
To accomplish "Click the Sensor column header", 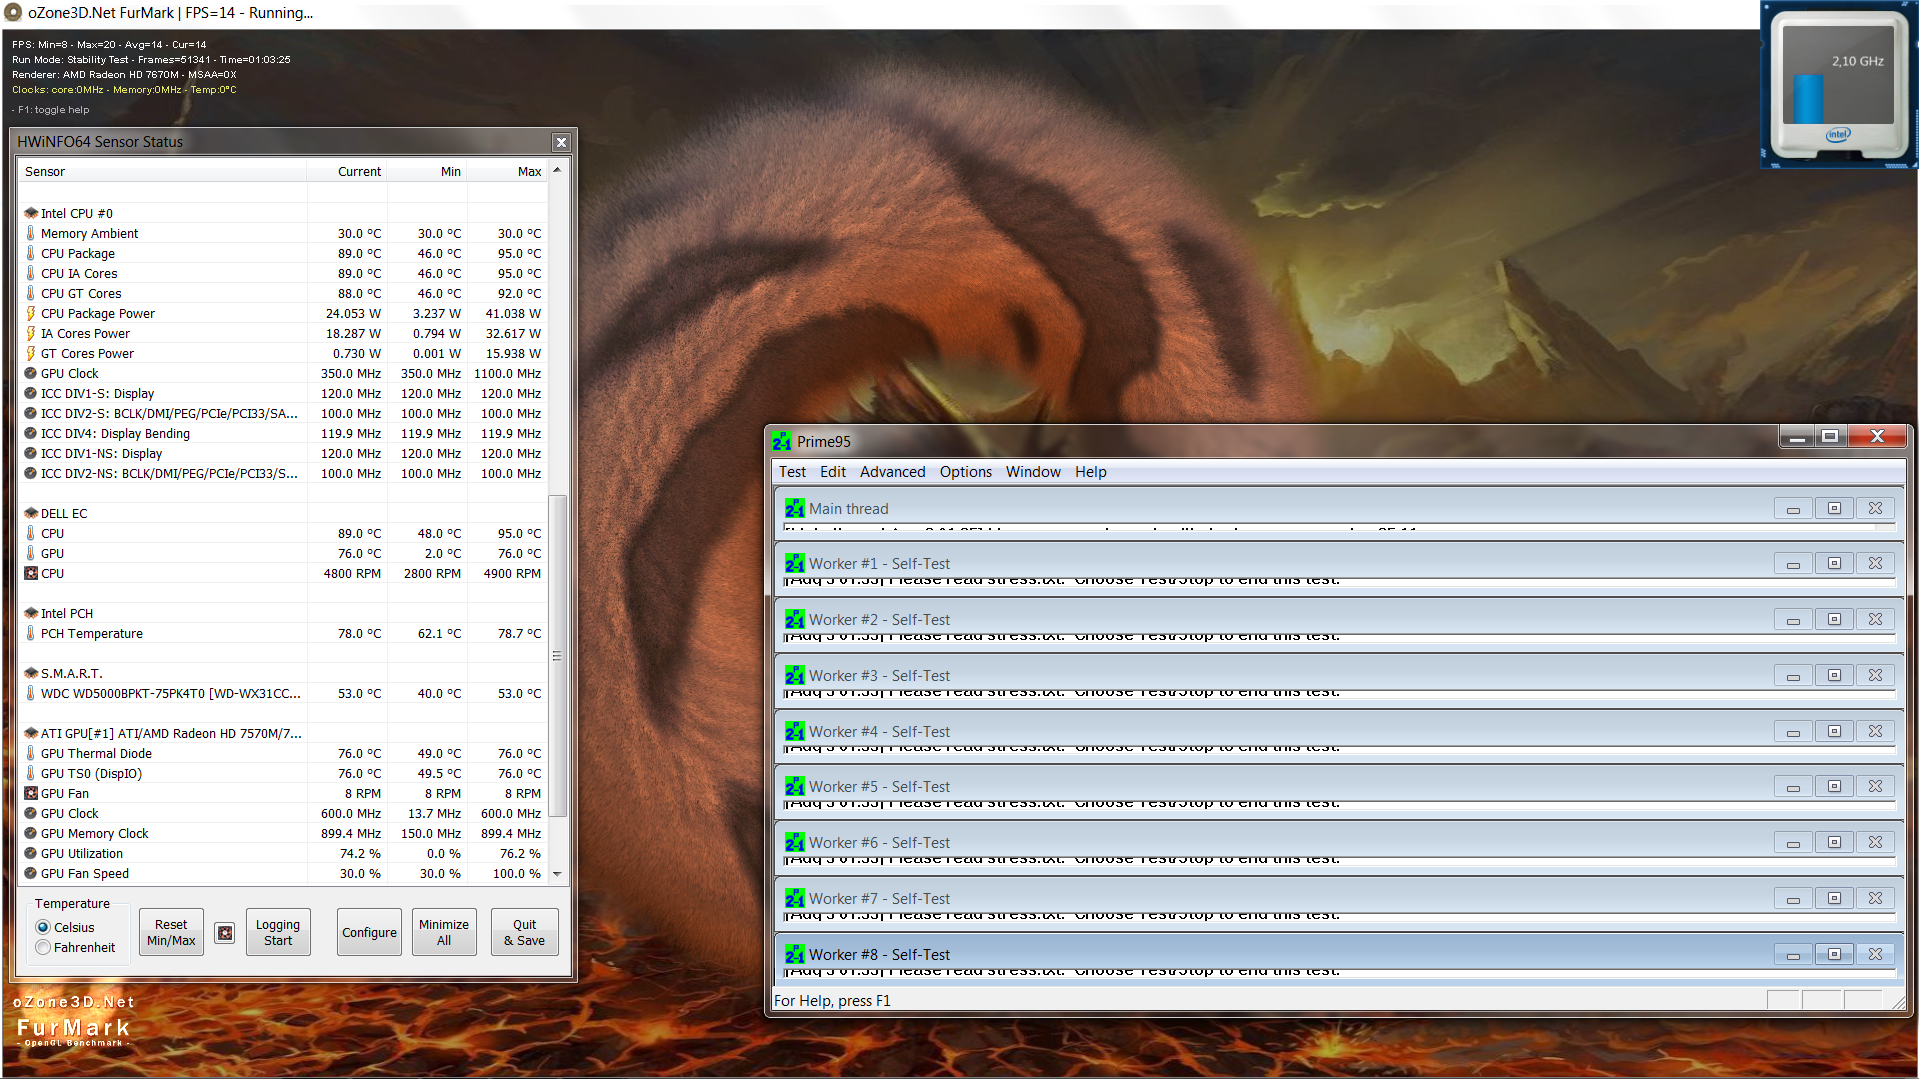I will (x=162, y=171).
